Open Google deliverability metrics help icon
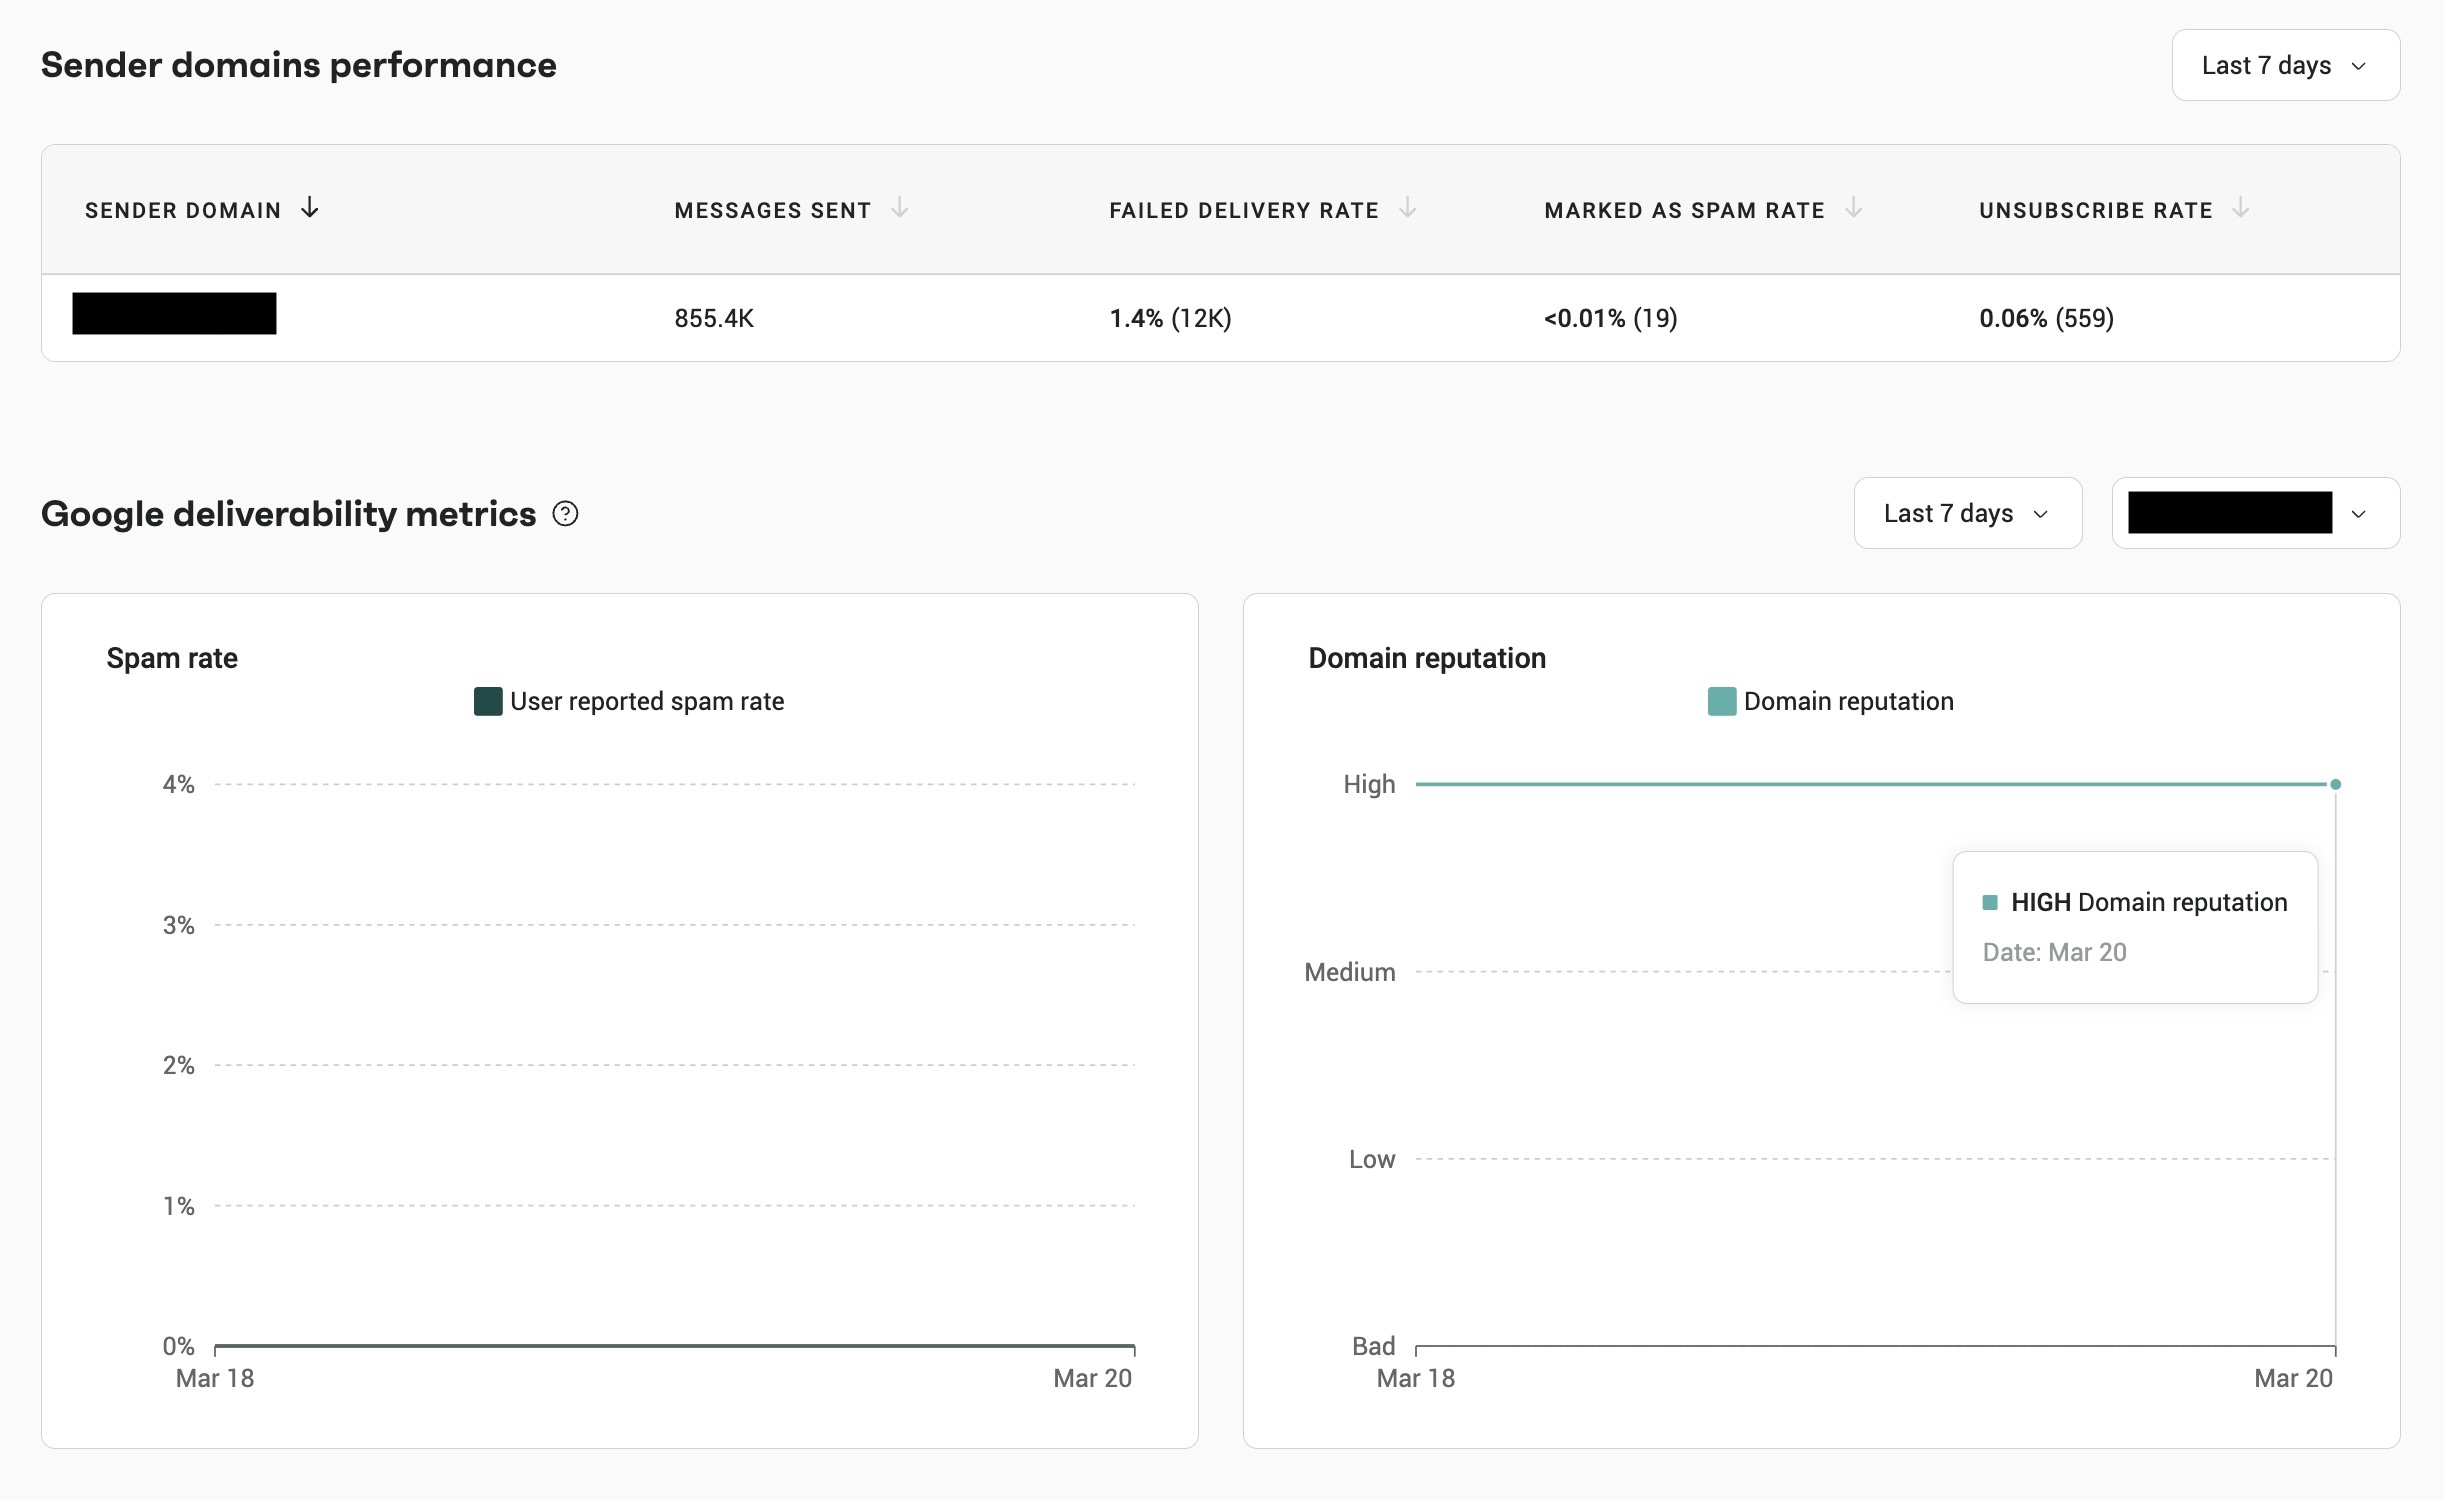This screenshot has width=2444, height=1500. click(x=565, y=514)
